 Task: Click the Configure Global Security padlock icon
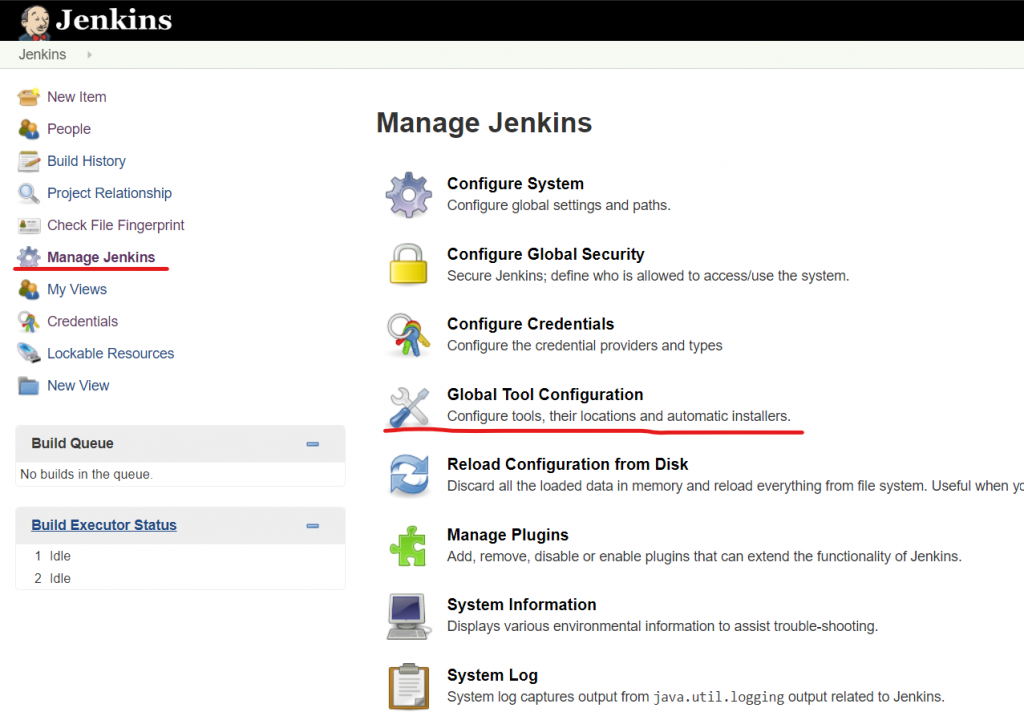pyautogui.click(x=409, y=264)
